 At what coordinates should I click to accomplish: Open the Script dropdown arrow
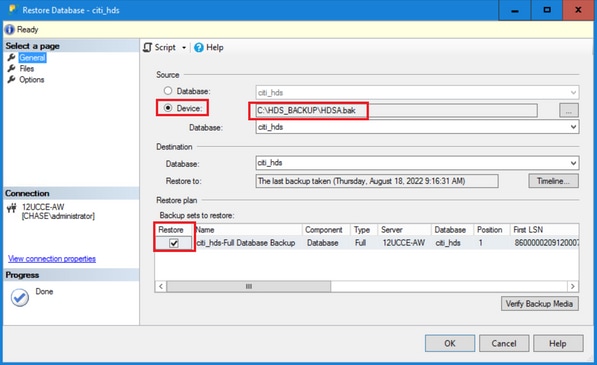pyautogui.click(x=184, y=48)
